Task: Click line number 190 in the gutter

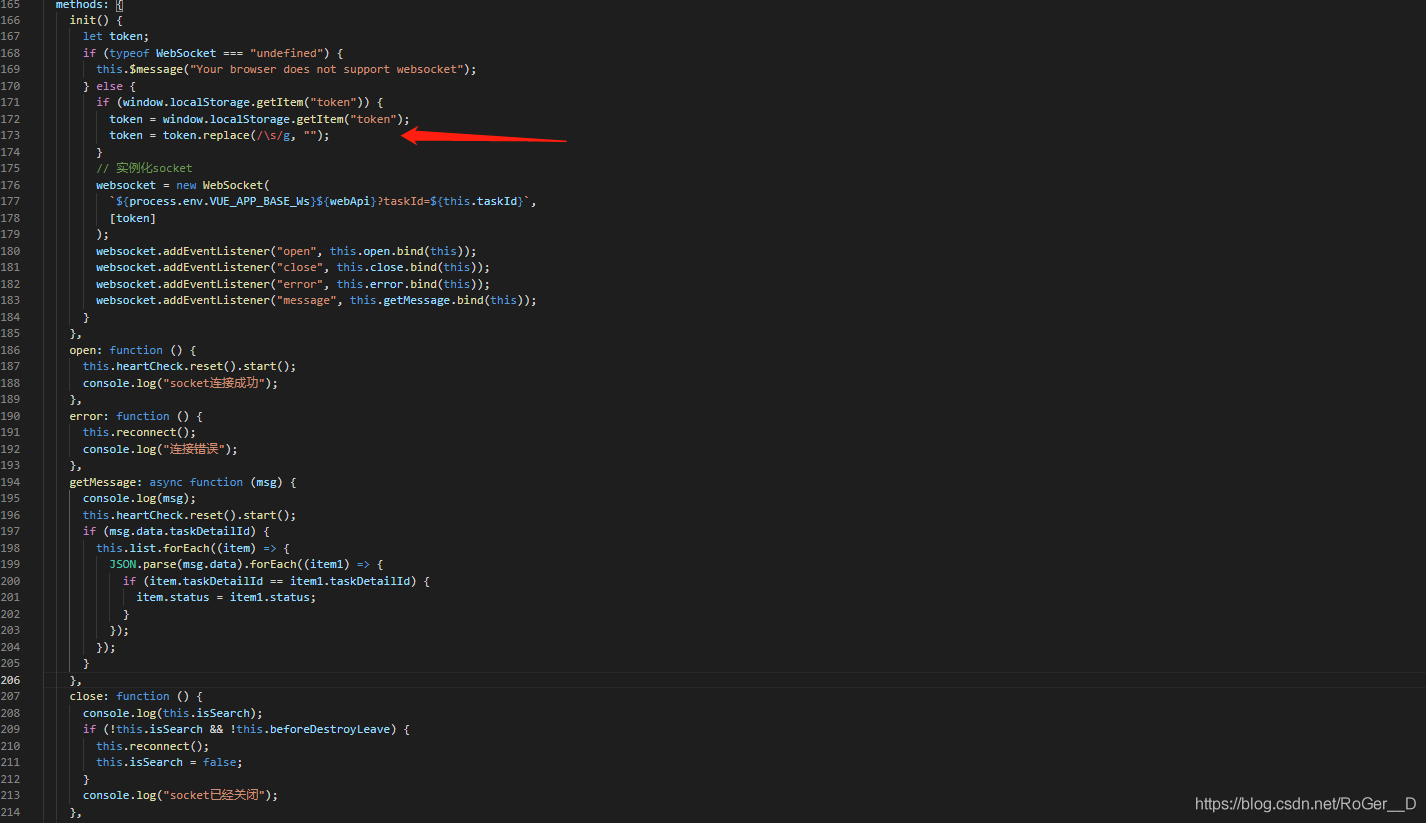Action: point(10,416)
